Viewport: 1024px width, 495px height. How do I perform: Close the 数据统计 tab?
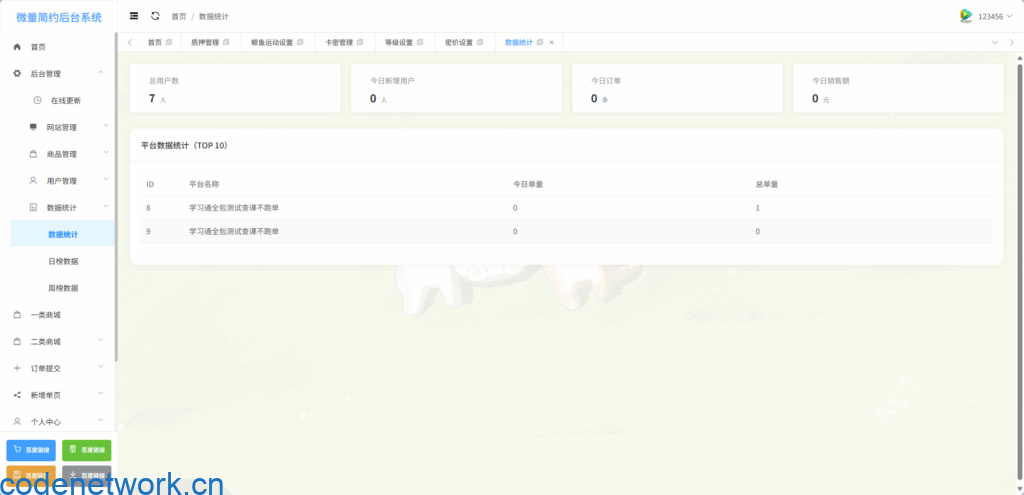click(x=551, y=42)
